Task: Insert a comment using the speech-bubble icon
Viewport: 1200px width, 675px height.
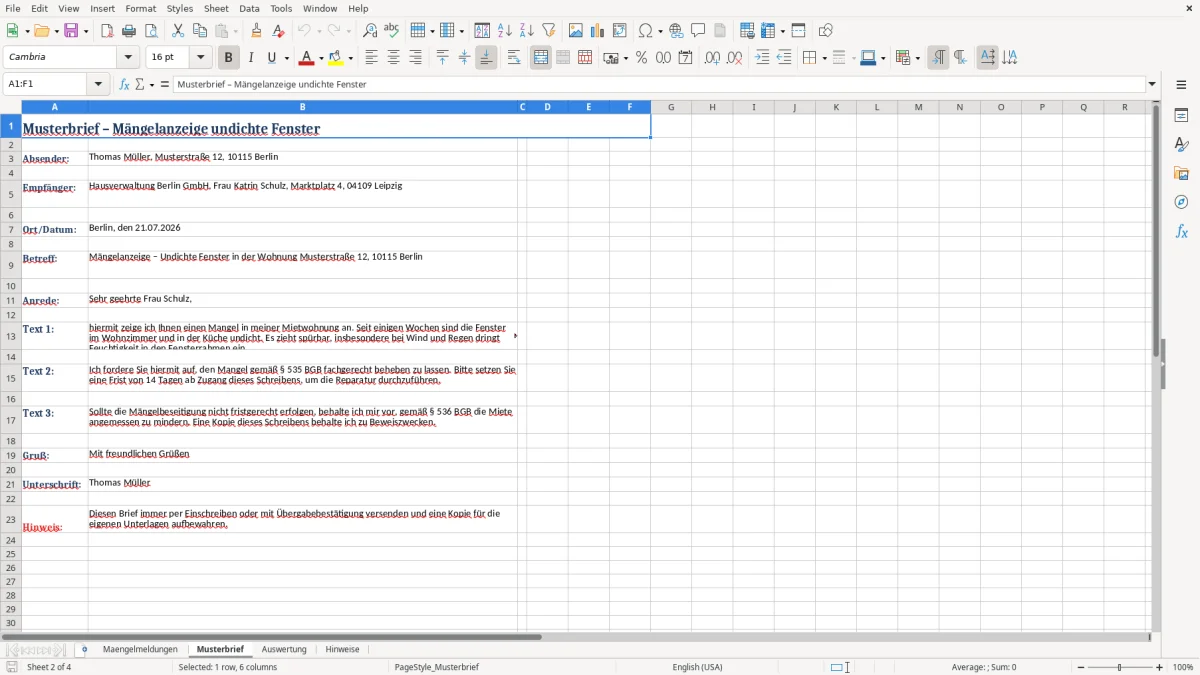Action: 698,31
